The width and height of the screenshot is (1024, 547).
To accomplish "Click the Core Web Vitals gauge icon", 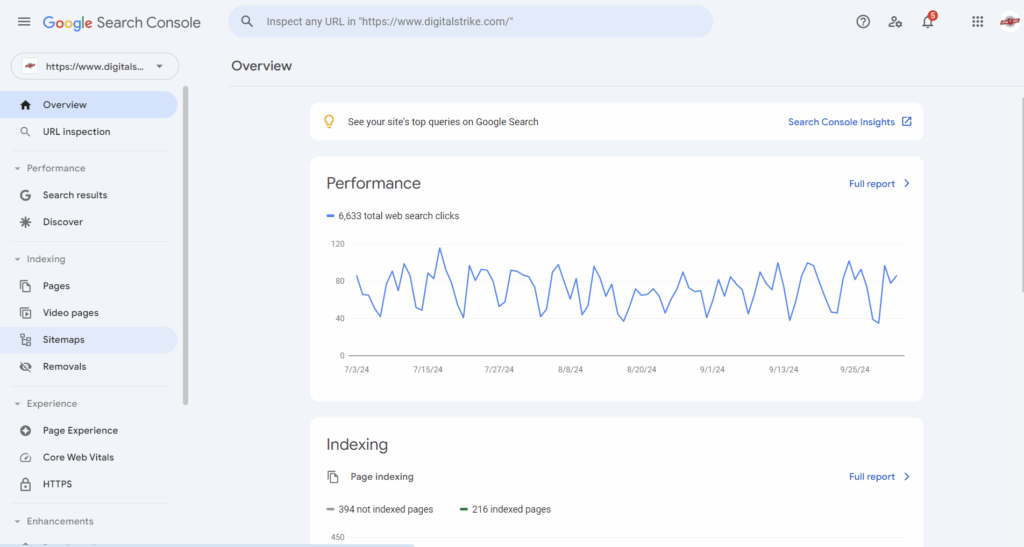I will coord(25,458).
